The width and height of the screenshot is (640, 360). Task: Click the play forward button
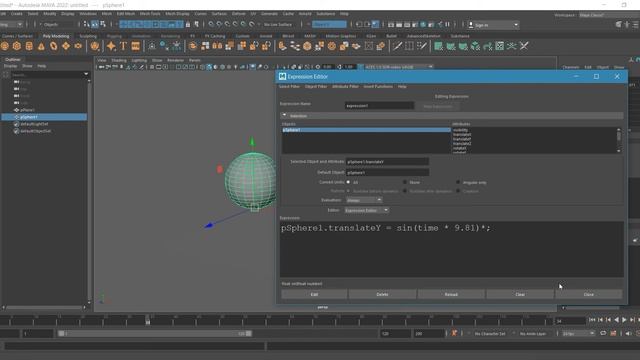coord(624,320)
